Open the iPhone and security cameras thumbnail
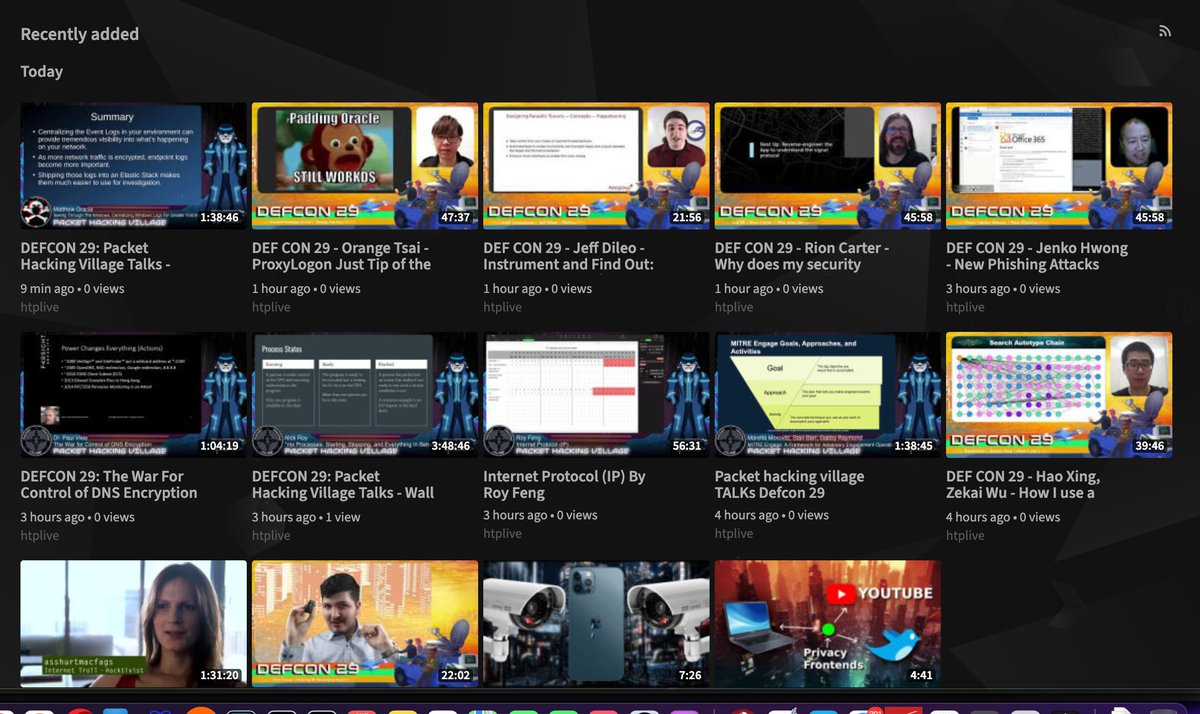Image resolution: width=1200 pixels, height=714 pixels. click(x=597, y=623)
